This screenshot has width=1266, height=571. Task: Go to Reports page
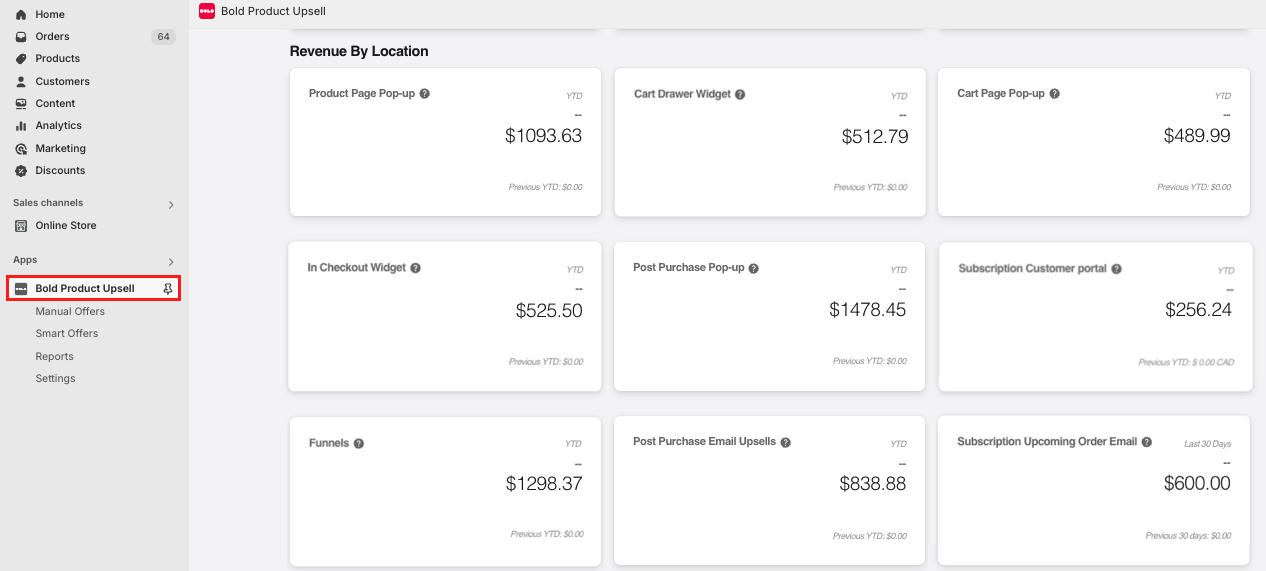(55, 357)
